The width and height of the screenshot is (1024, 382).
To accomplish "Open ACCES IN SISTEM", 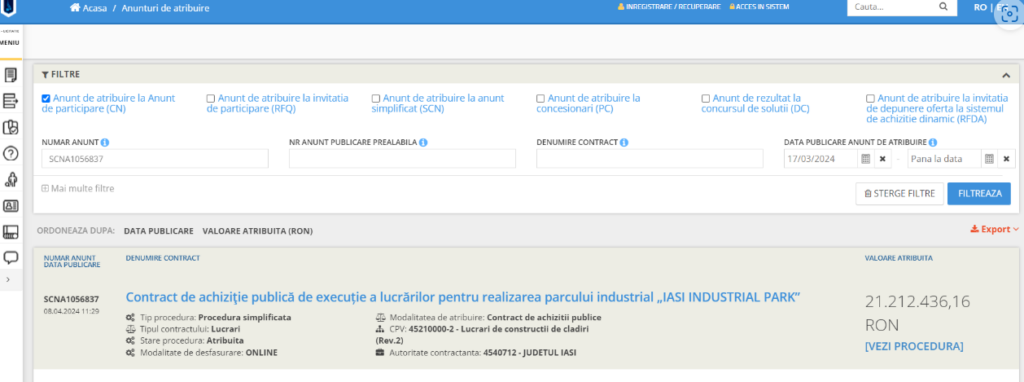I will coord(760,7).
